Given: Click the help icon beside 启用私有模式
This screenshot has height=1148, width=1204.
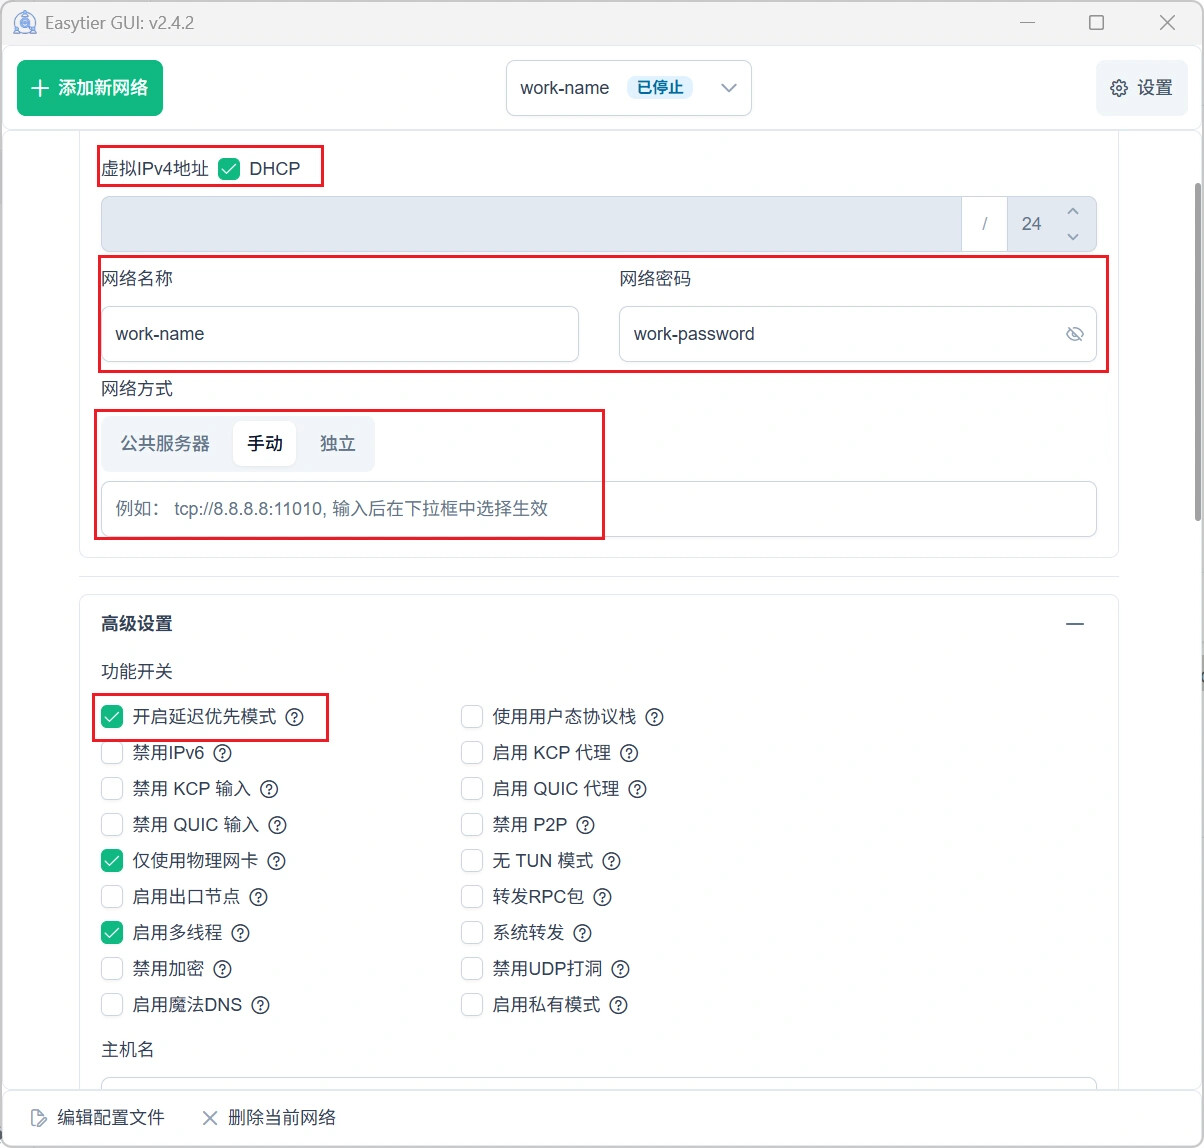Looking at the screenshot, I should [619, 1005].
